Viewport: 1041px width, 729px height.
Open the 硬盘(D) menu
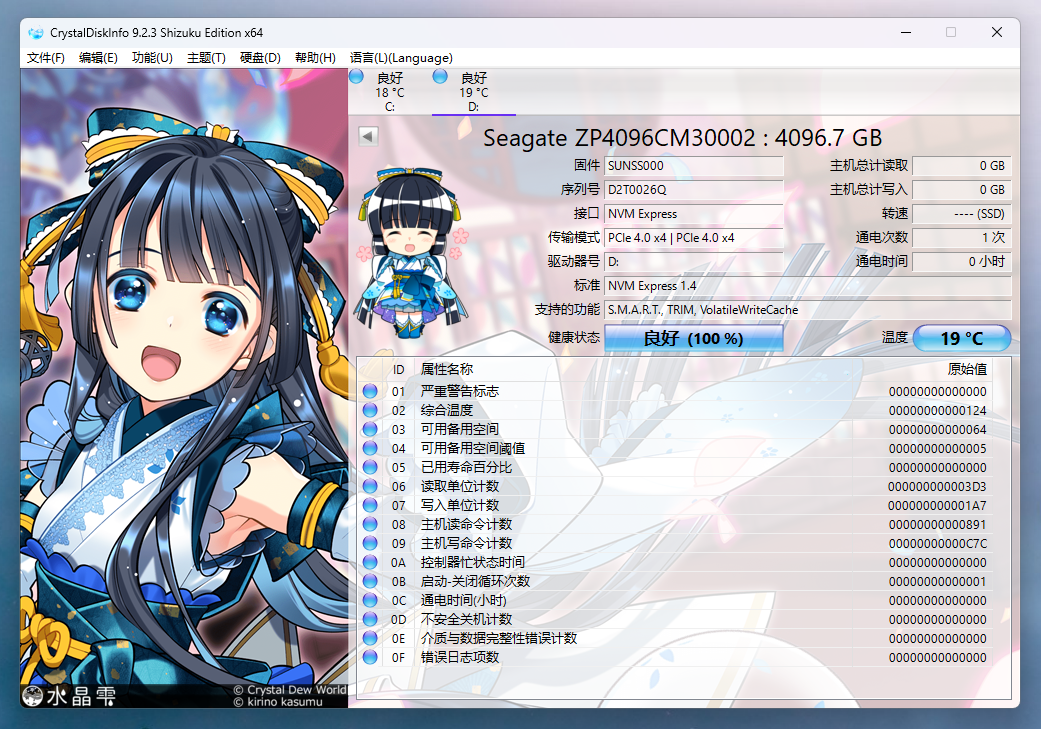click(x=260, y=58)
